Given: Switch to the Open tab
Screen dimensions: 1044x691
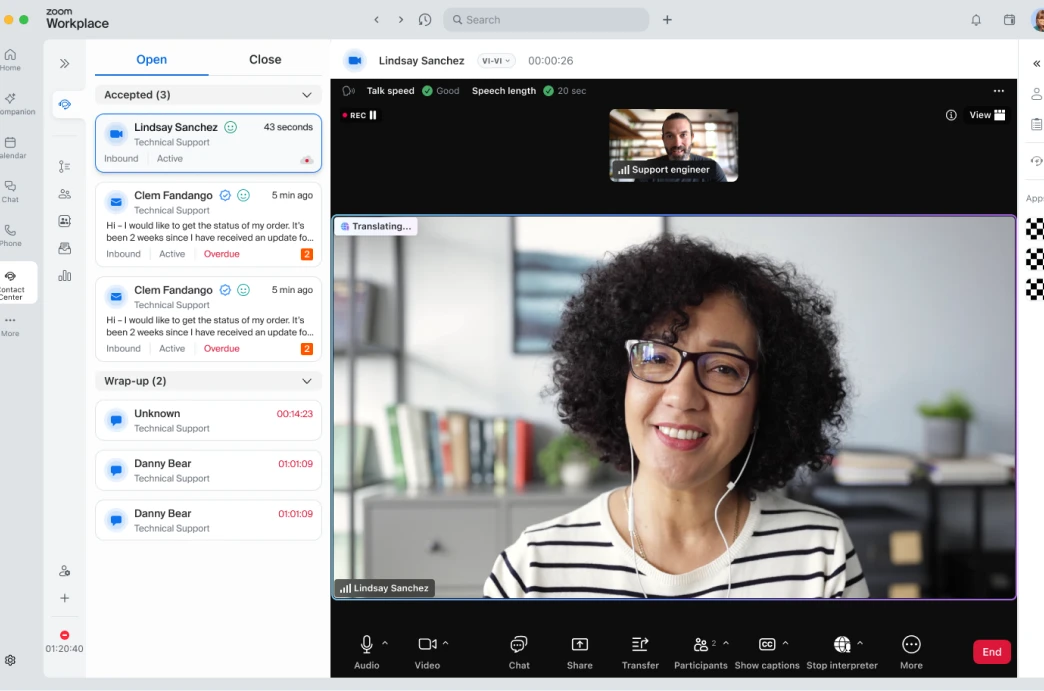Looking at the screenshot, I should [x=152, y=59].
